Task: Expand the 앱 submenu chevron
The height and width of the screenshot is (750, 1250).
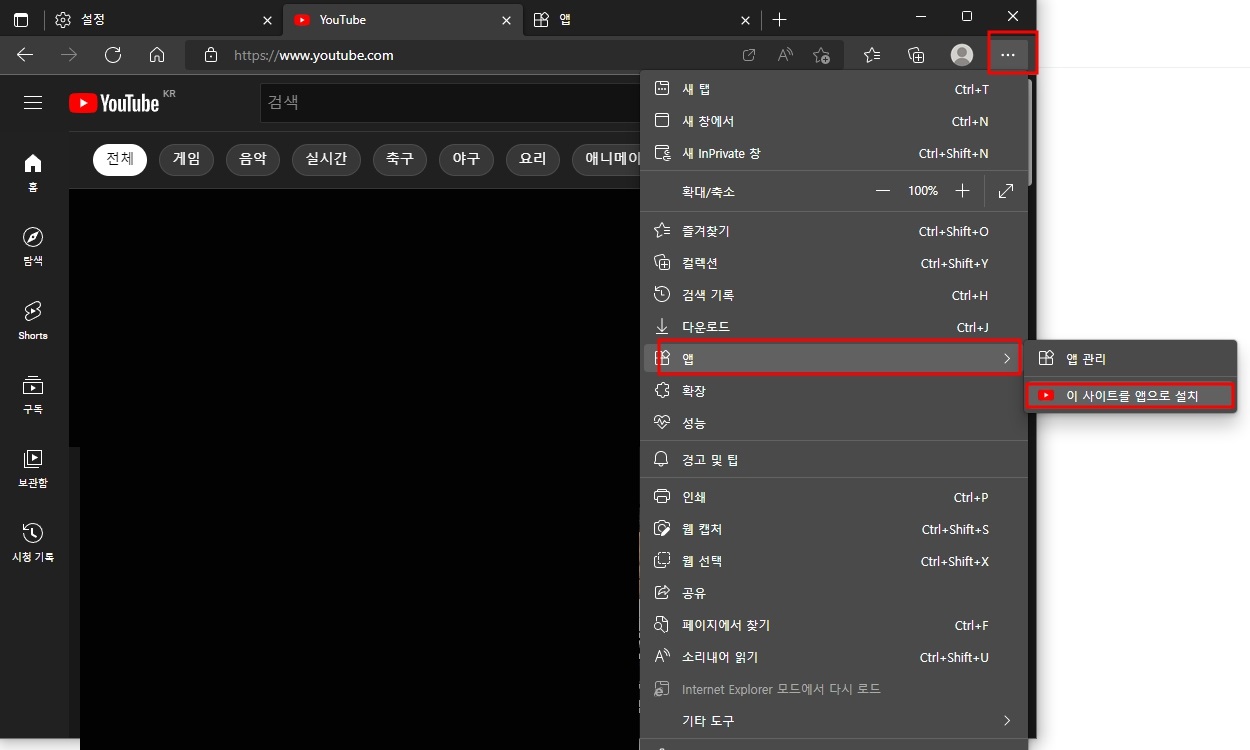Action: 1007,357
